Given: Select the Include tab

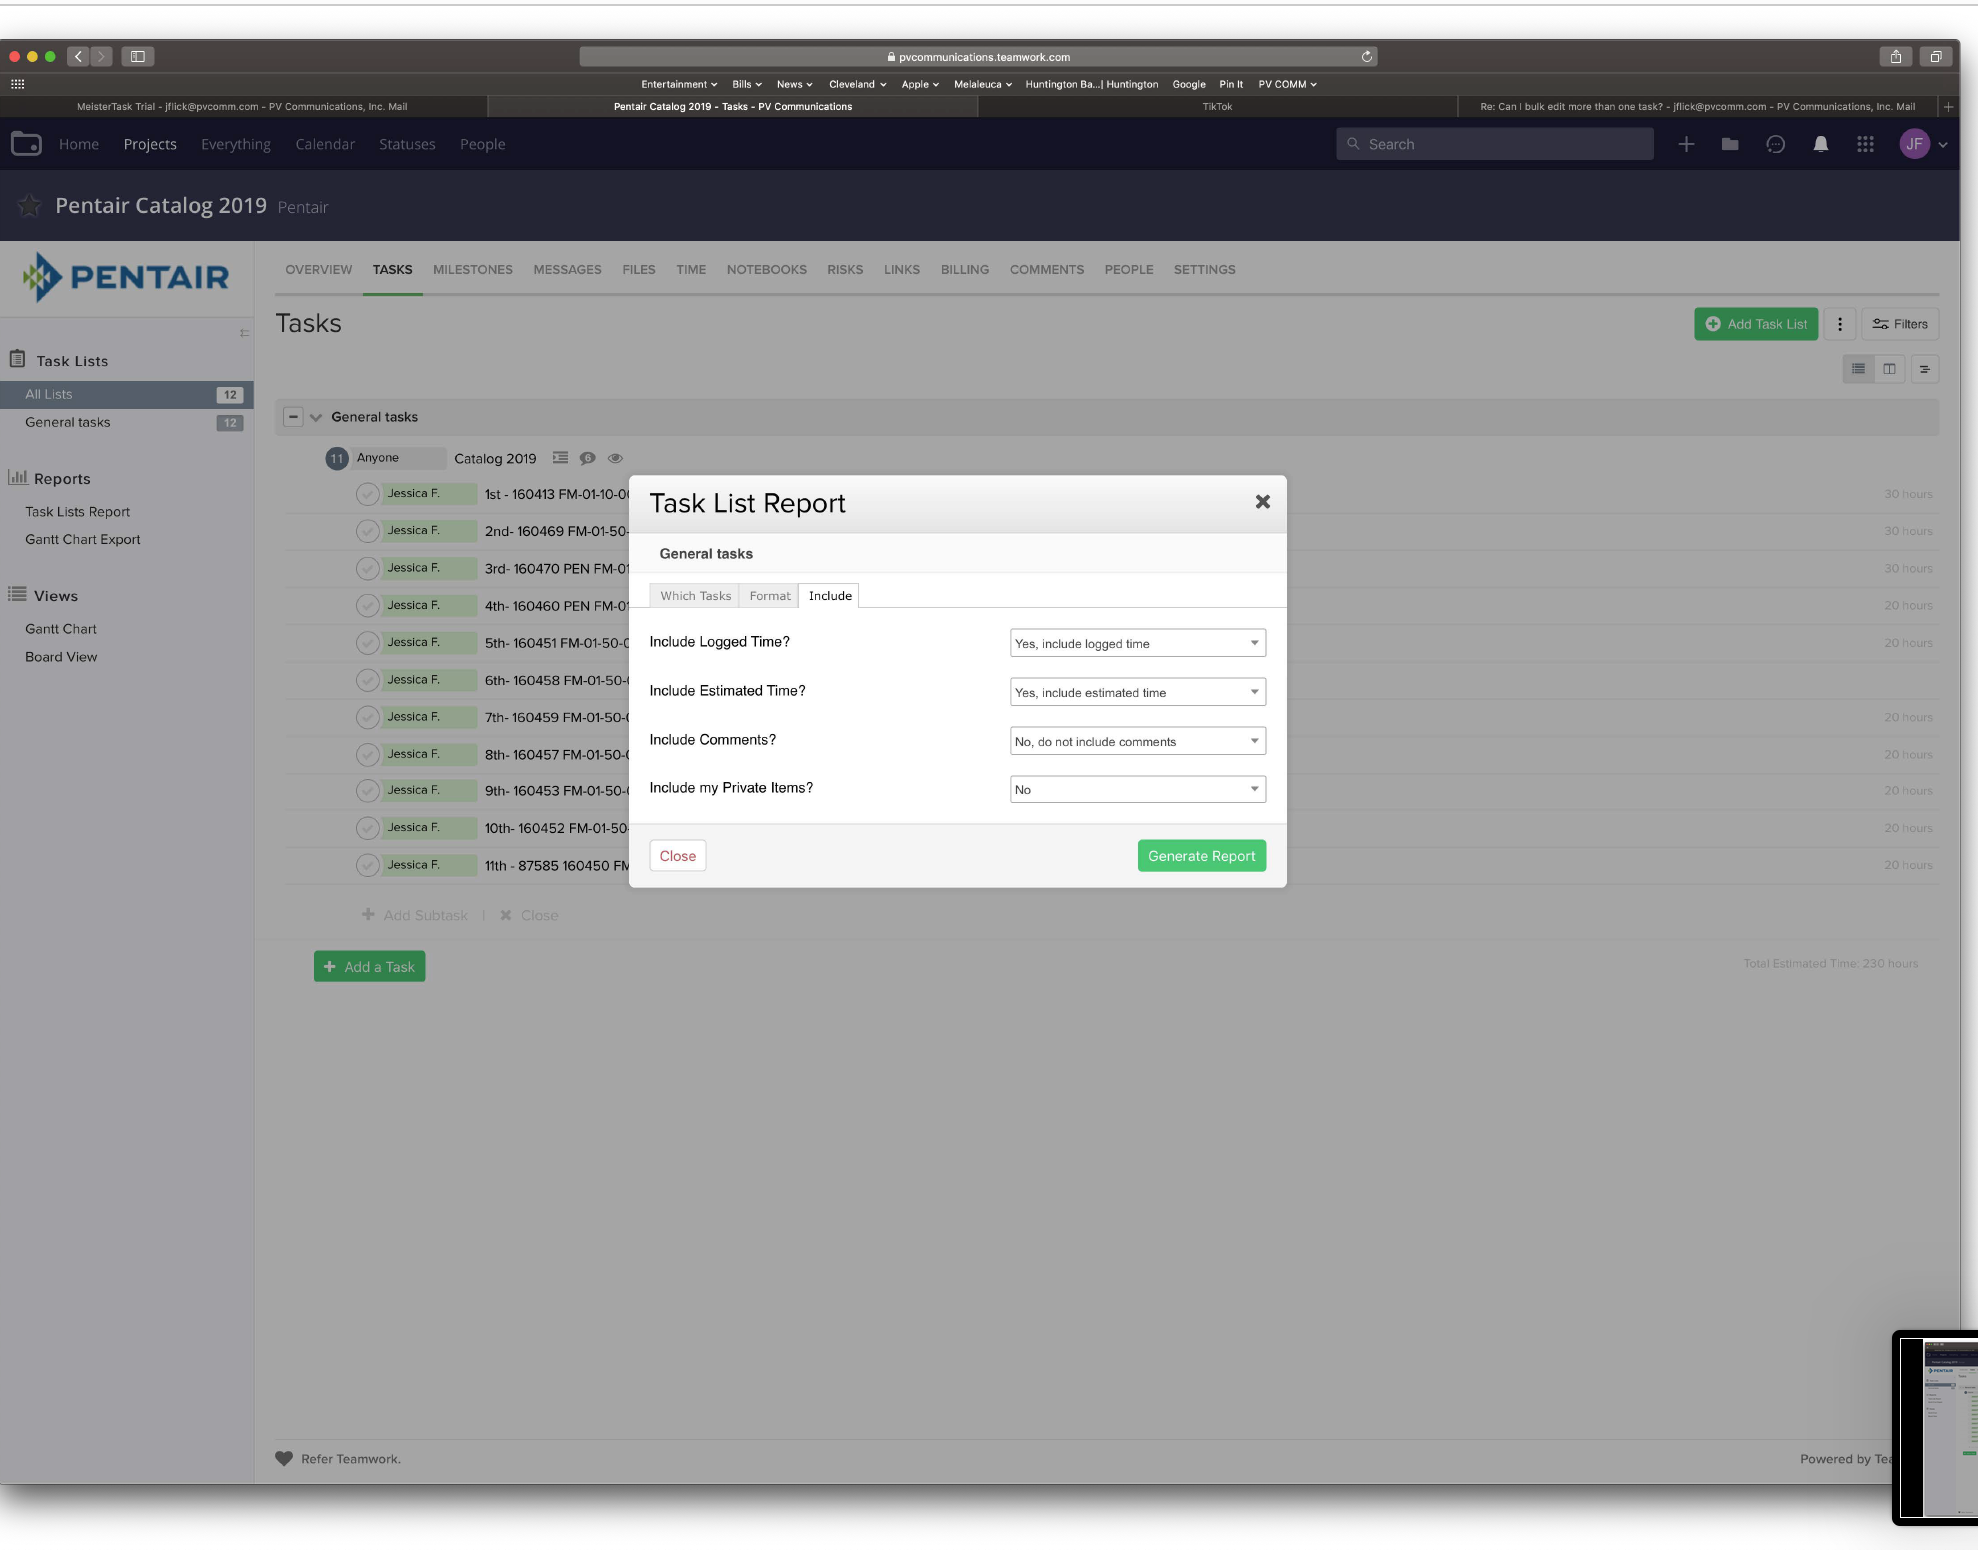Looking at the screenshot, I should pyautogui.click(x=830, y=596).
